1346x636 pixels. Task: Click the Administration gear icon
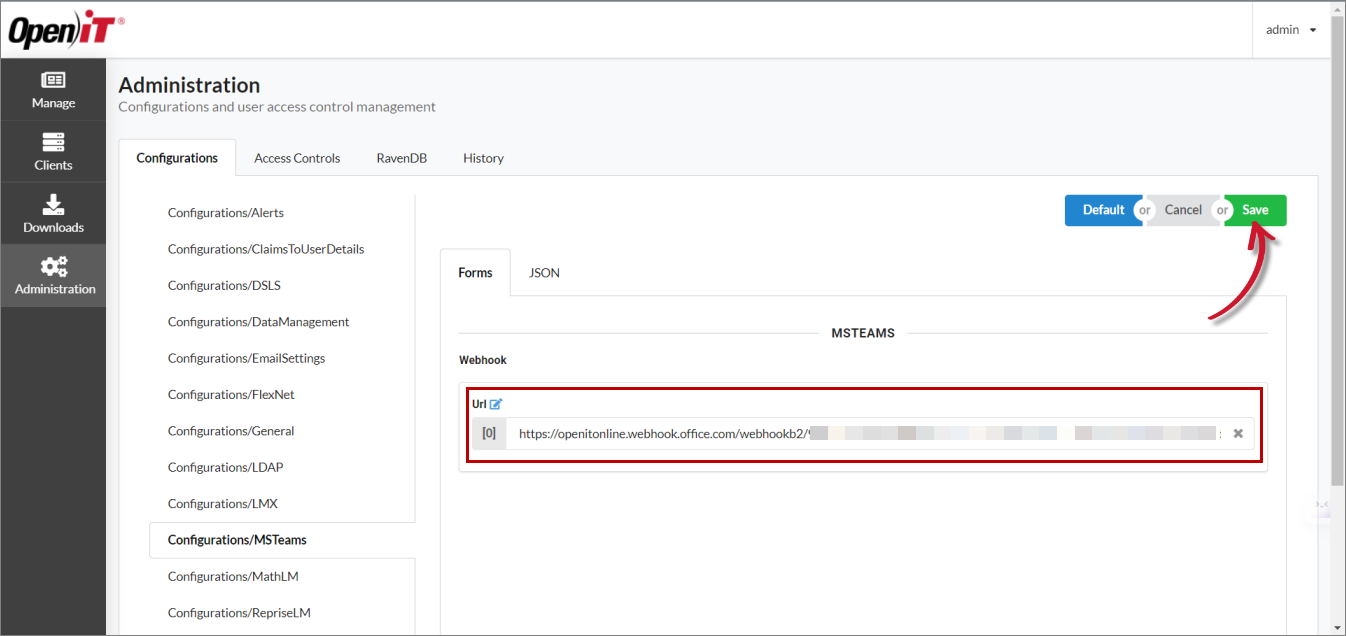click(x=52, y=274)
